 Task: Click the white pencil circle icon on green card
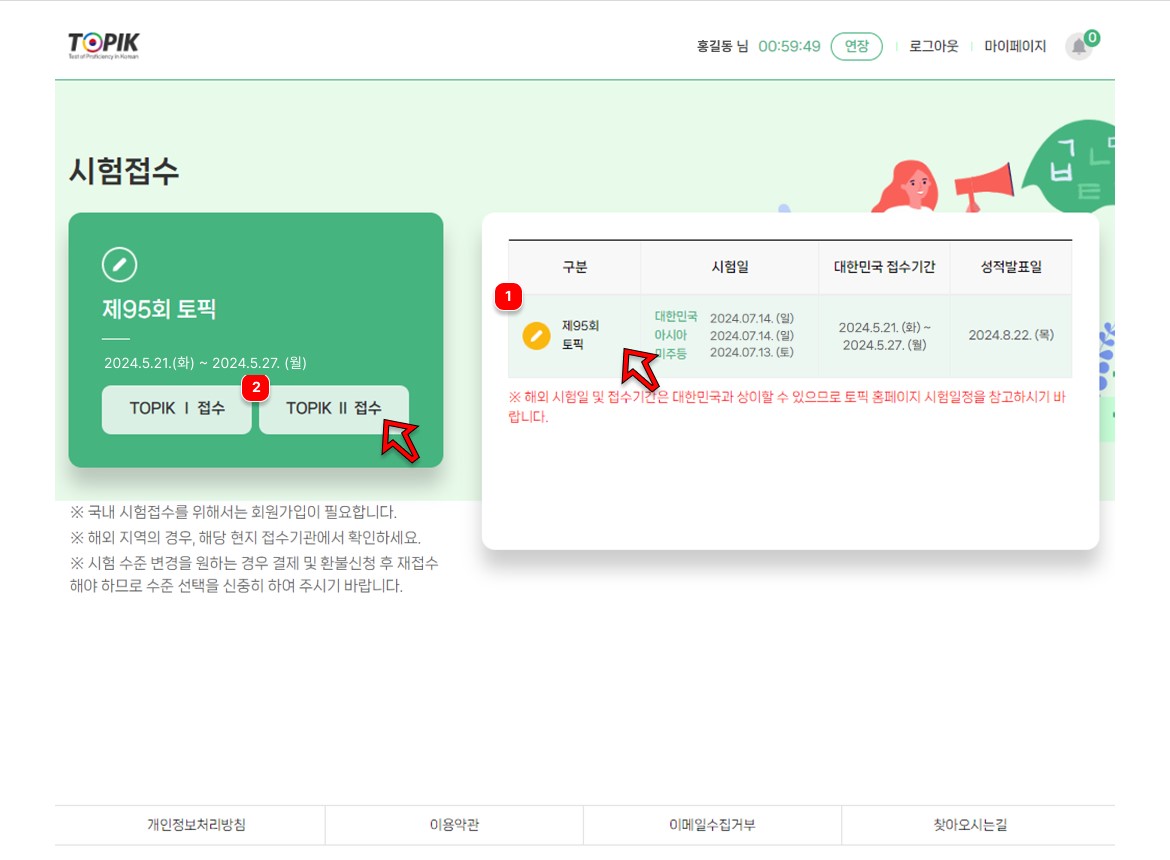point(119,265)
